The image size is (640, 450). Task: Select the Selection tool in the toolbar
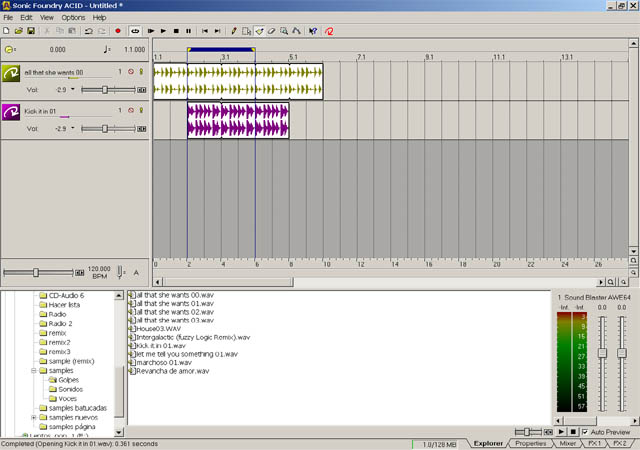[246, 31]
